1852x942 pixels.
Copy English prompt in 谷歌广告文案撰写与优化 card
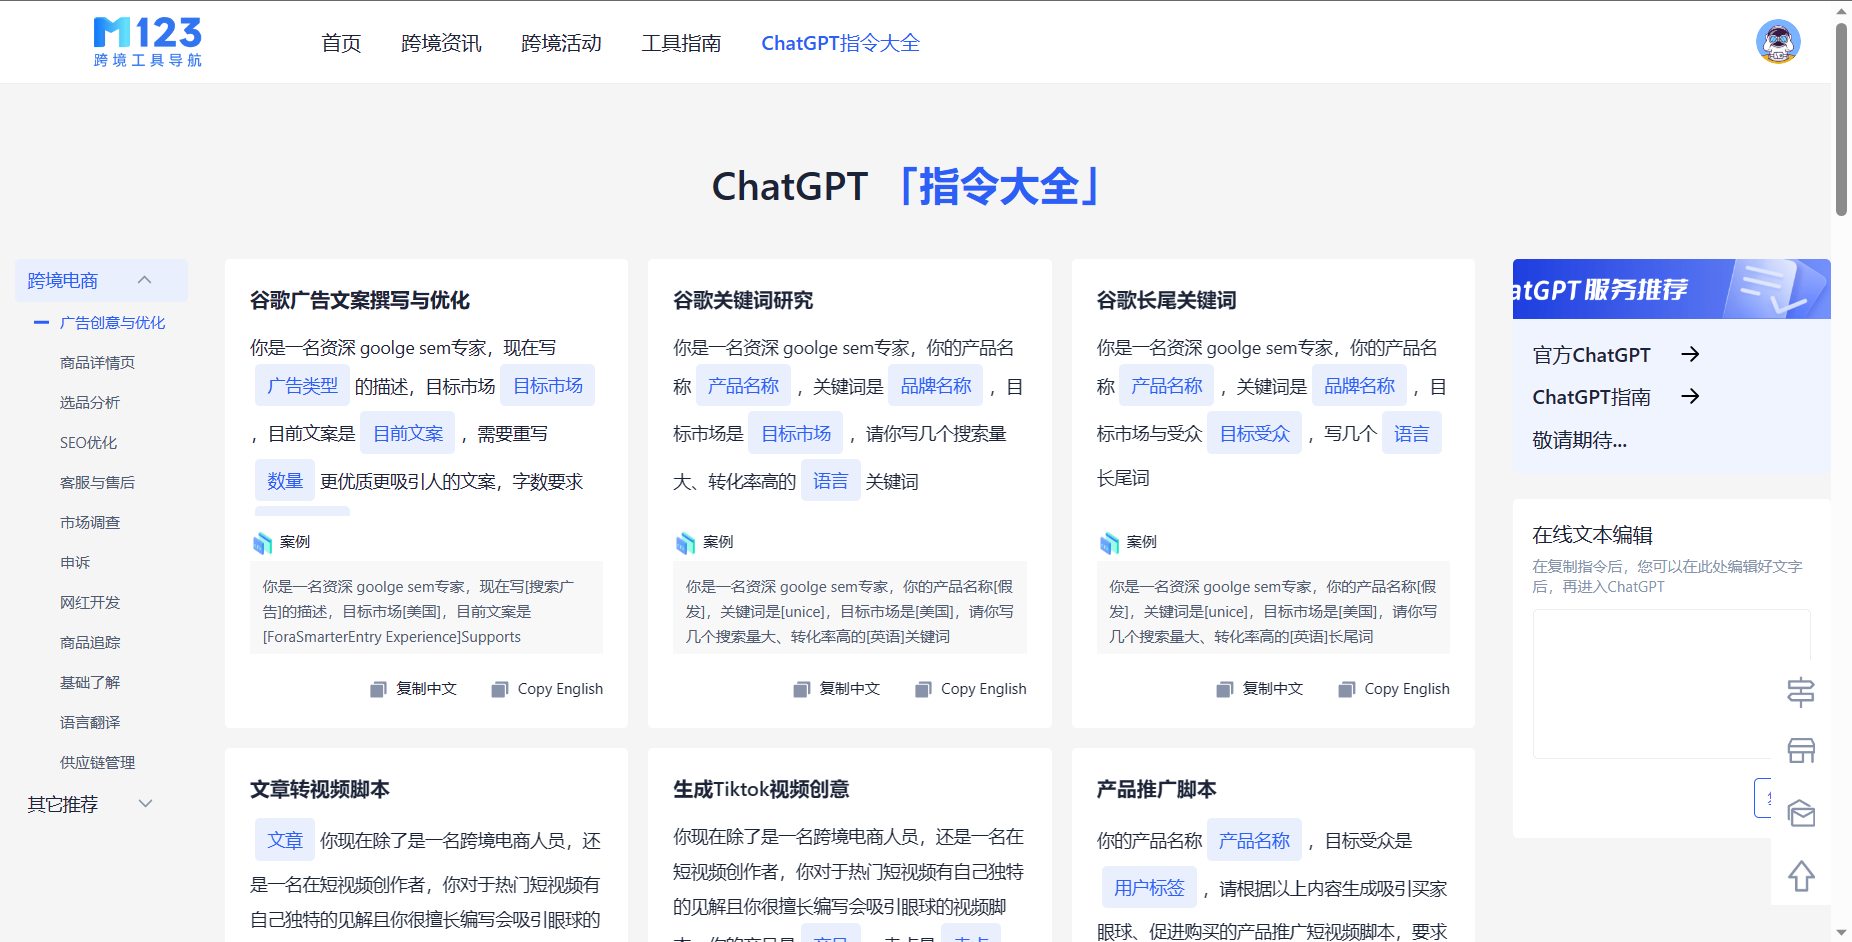click(x=548, y=689)
